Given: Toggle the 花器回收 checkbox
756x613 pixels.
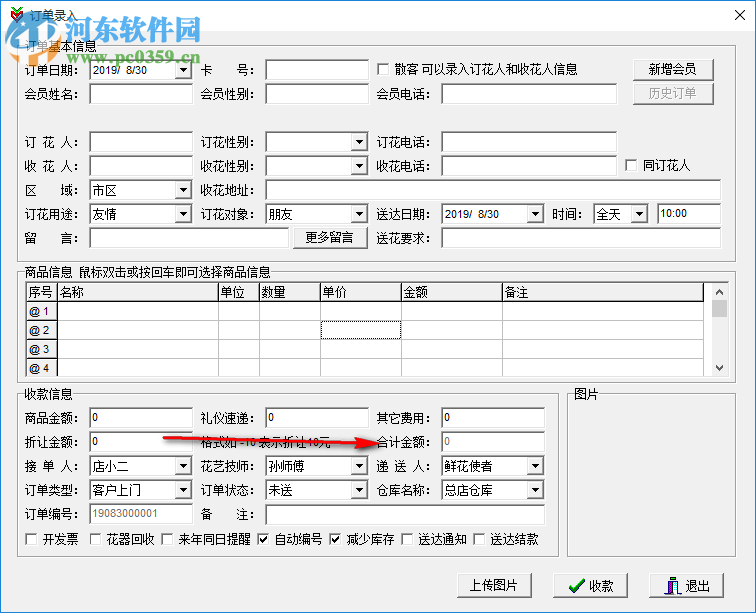Looking at the screenshot, I should 95,539.
